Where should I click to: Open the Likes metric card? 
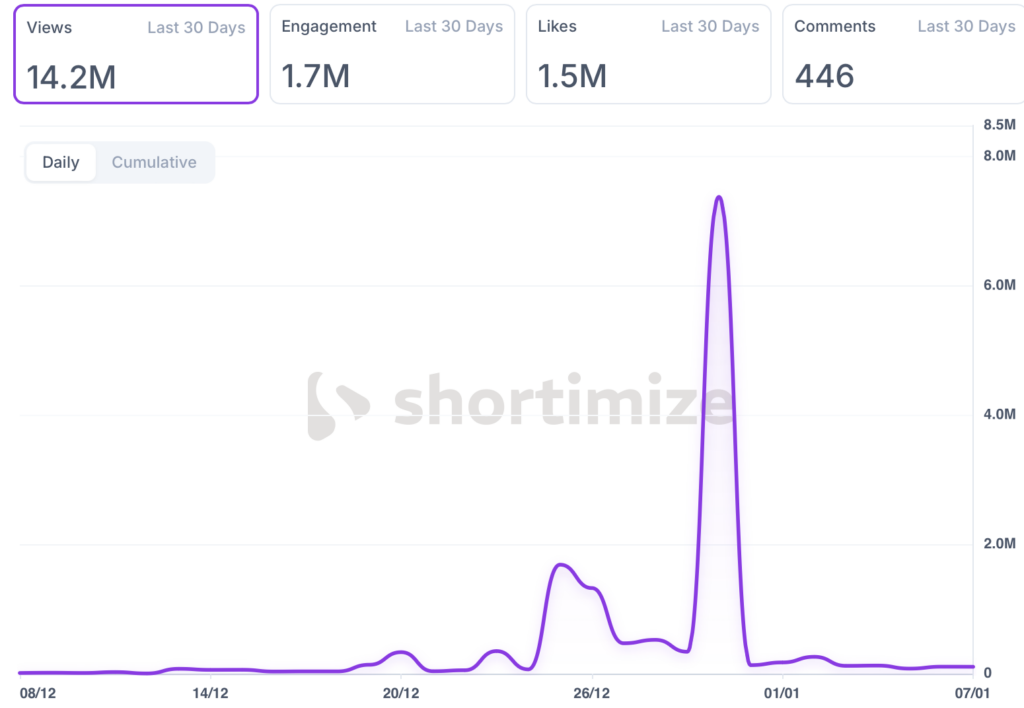coord(648,54)
